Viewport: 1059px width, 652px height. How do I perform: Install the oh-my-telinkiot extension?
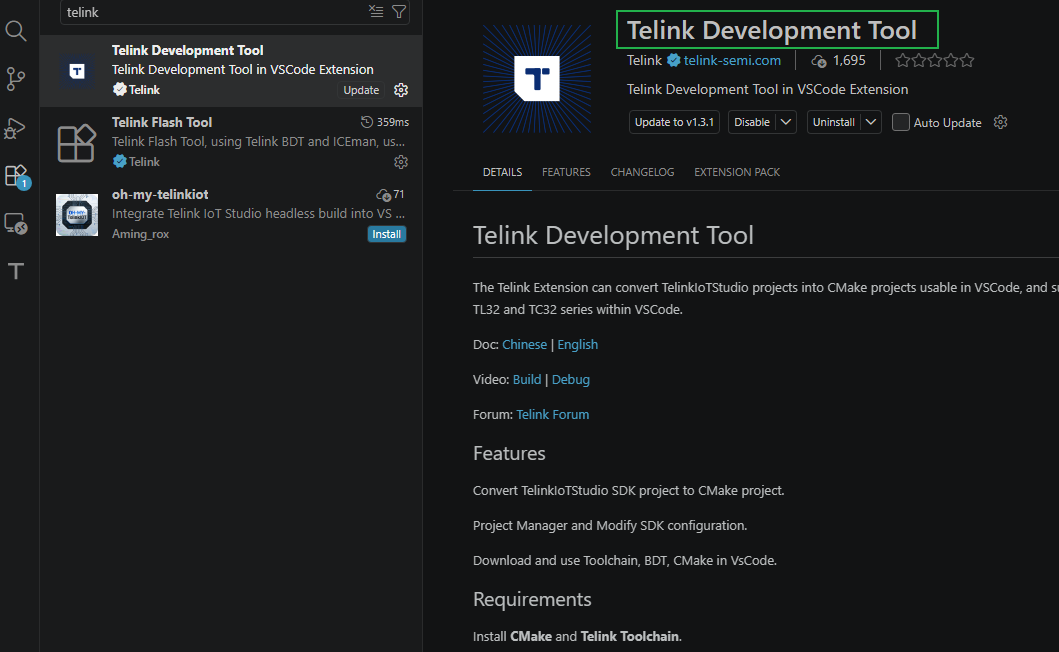tap(387, 234)
